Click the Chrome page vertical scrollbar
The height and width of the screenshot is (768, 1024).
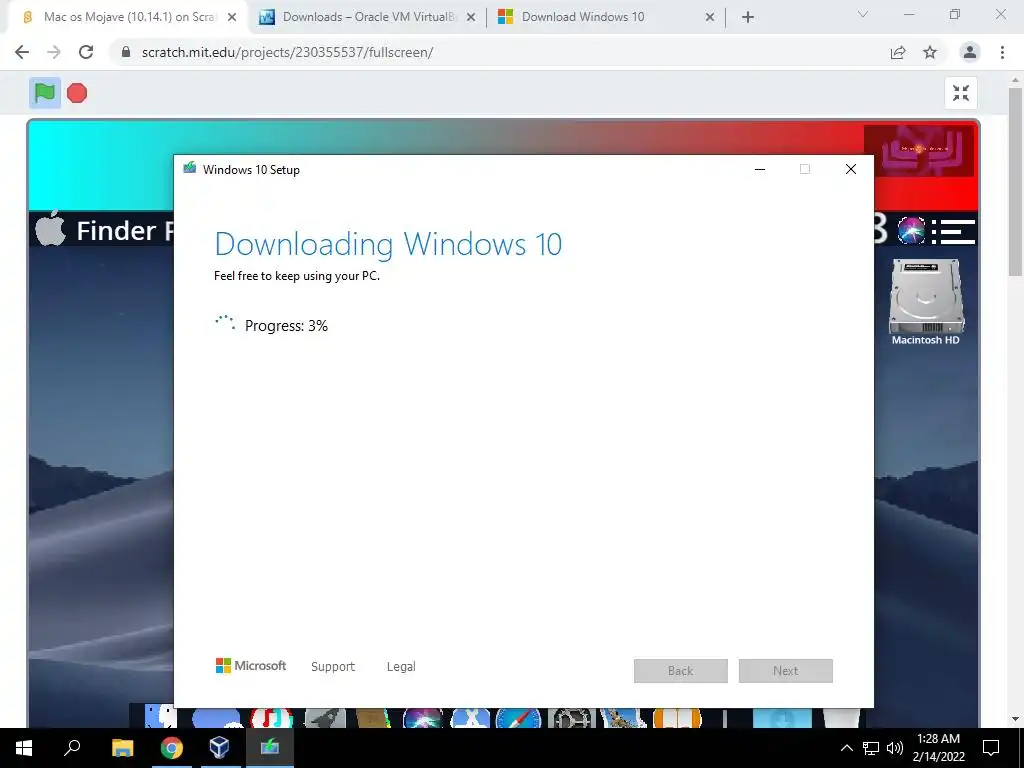1015,183
